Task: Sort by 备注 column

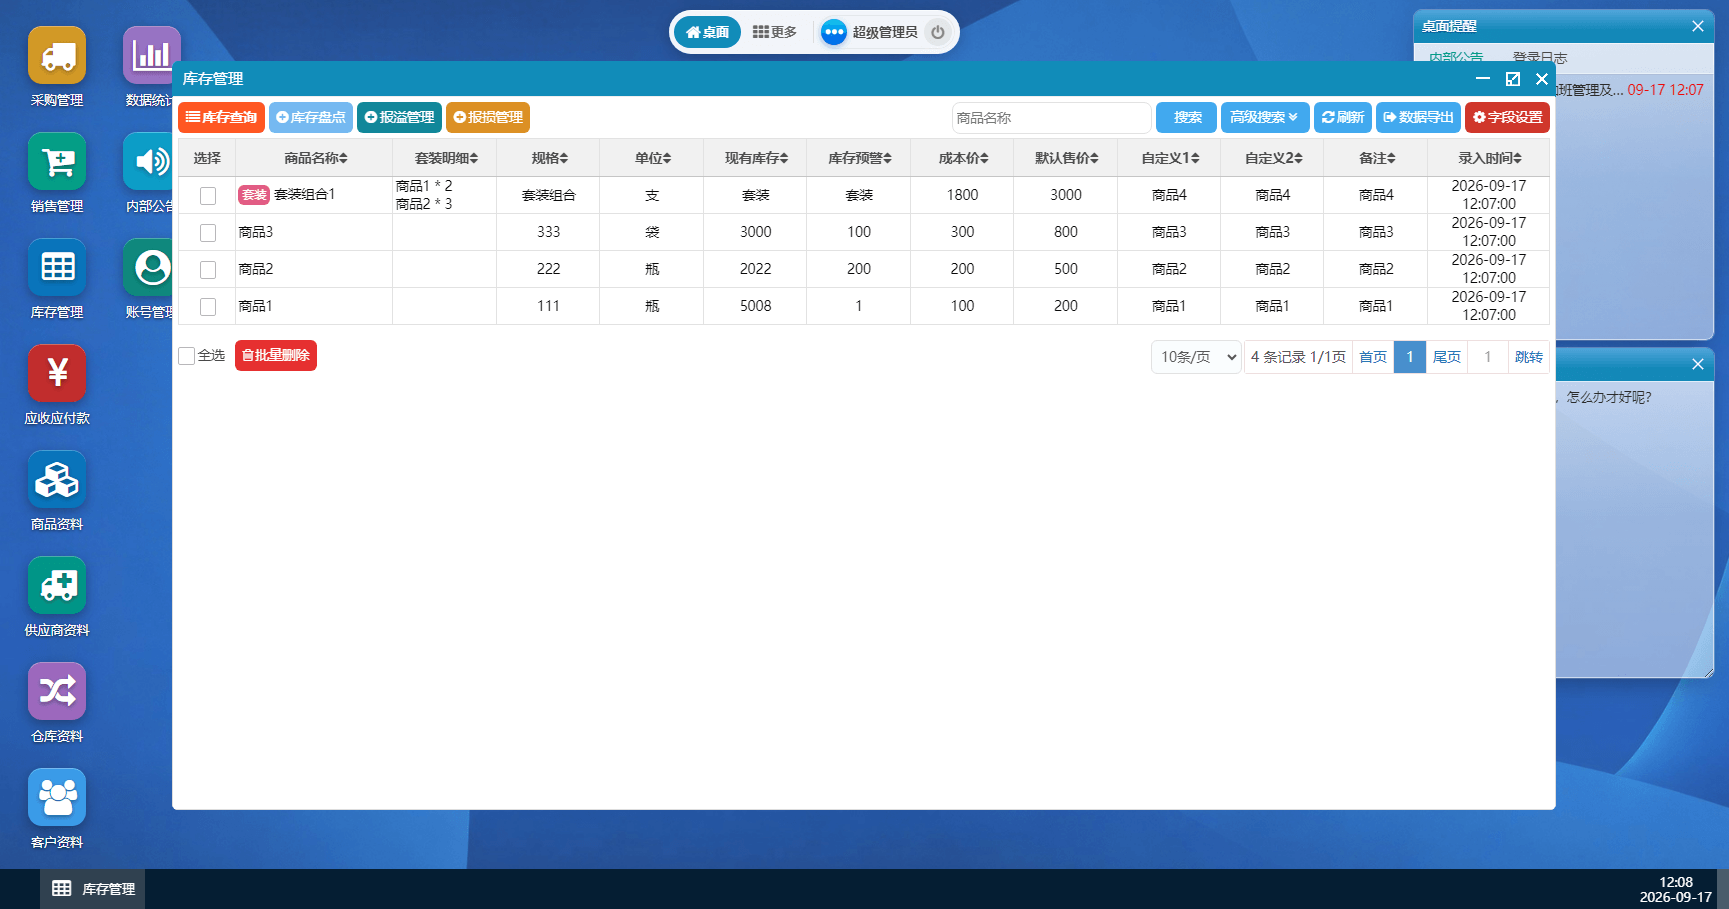Action: [1376, 158]
